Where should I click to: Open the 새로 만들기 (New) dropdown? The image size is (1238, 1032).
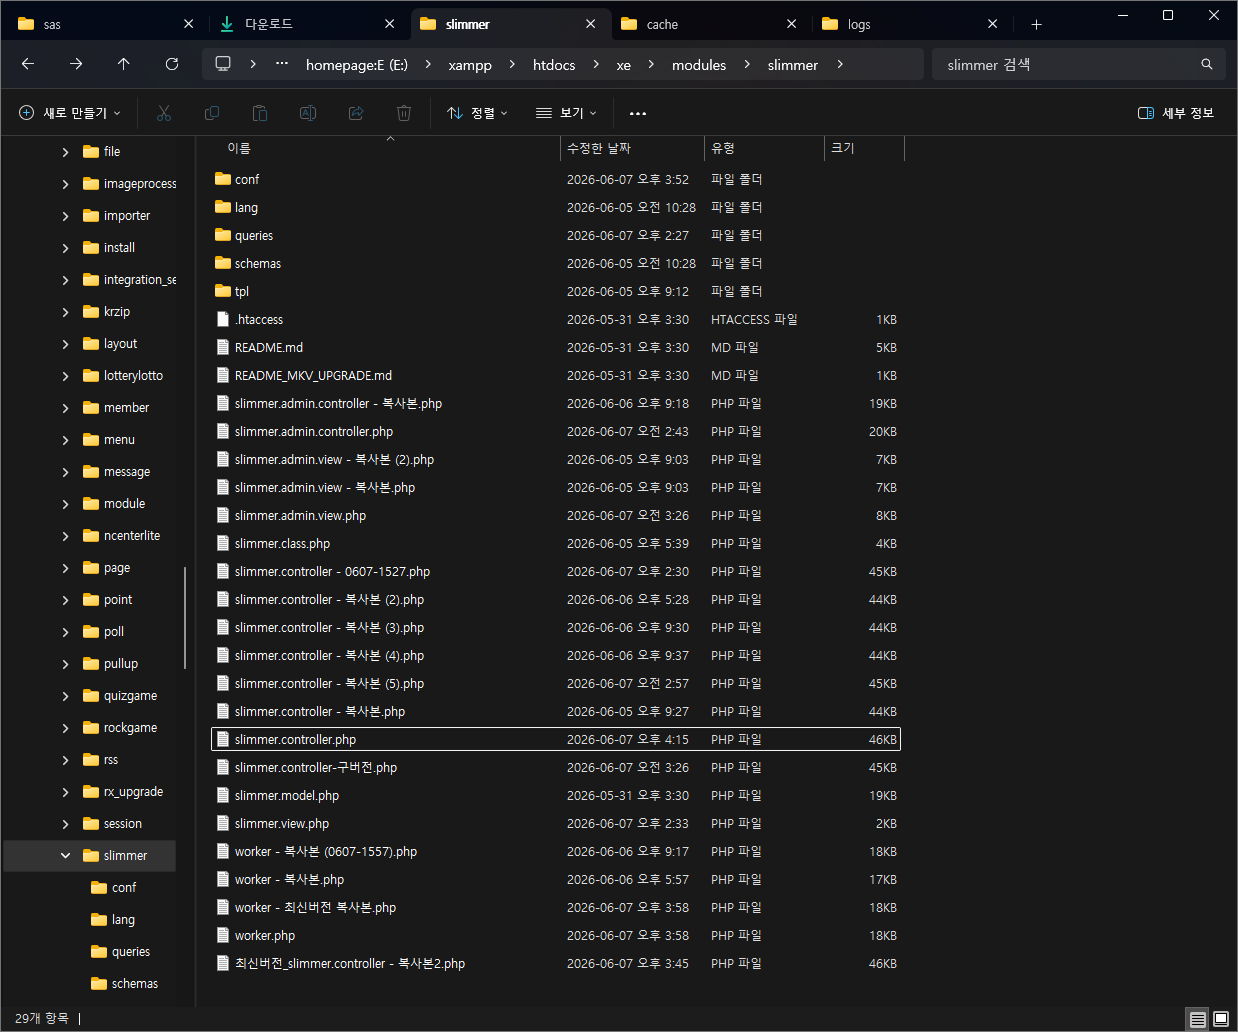coord(70,113)
